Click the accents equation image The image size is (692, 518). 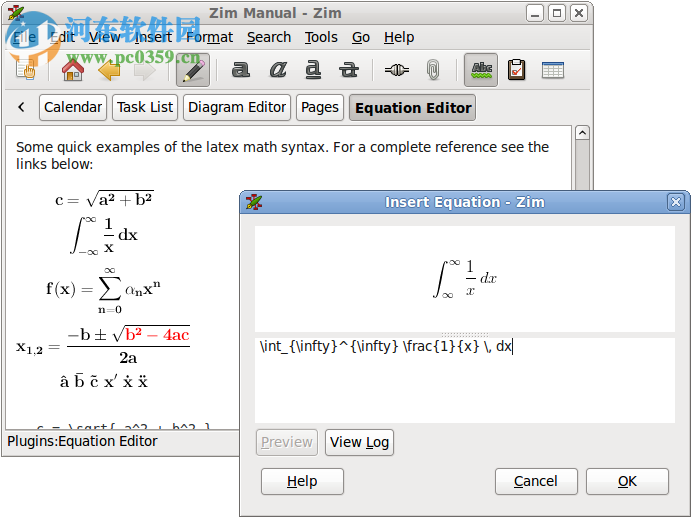[104, 380]
